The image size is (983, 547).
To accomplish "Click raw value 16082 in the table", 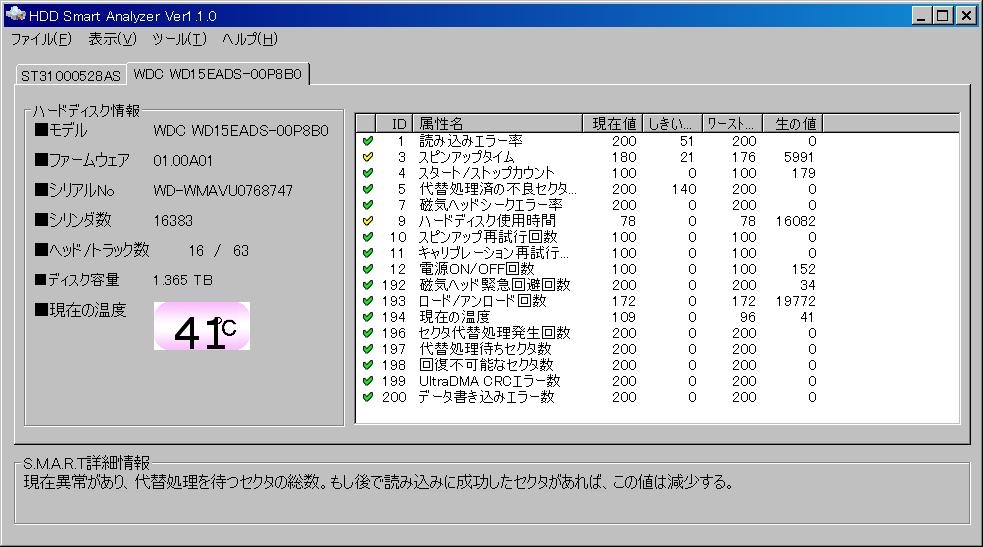I will [796, 221].
